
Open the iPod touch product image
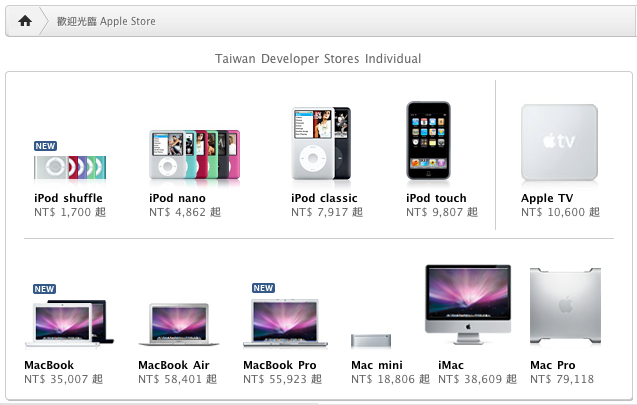(x=429, y=141)
